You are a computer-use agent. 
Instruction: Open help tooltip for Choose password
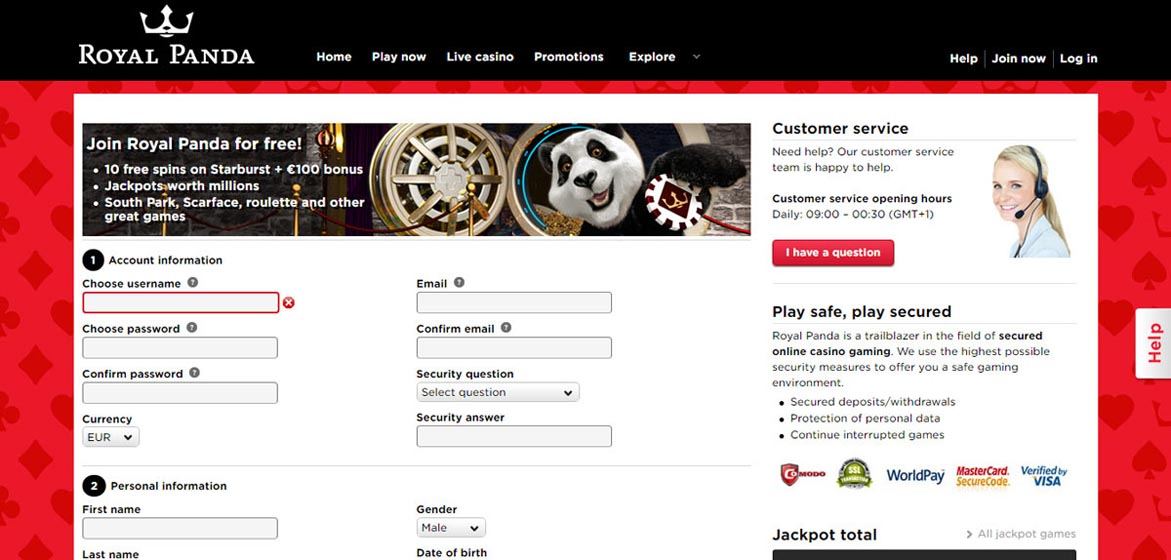[x=192, y=327]
